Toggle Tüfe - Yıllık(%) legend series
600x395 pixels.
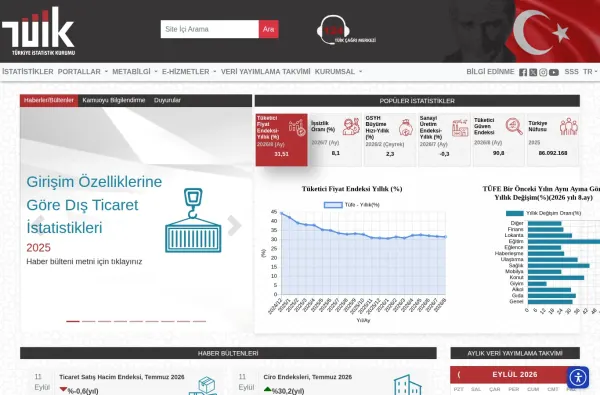[x=352, y=205]
